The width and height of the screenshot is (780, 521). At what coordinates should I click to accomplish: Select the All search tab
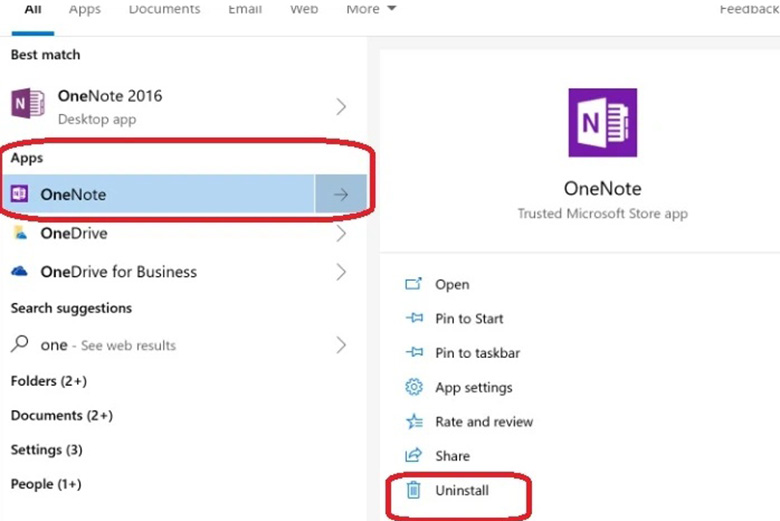pyautogui.click(x=33, y=9)
